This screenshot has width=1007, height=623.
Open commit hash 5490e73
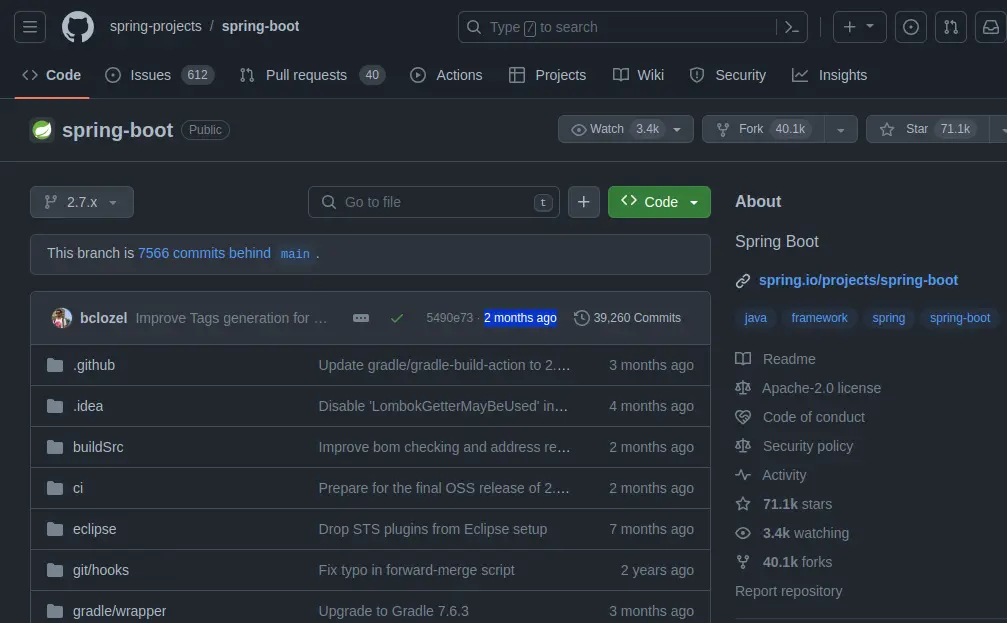(449, 318)
